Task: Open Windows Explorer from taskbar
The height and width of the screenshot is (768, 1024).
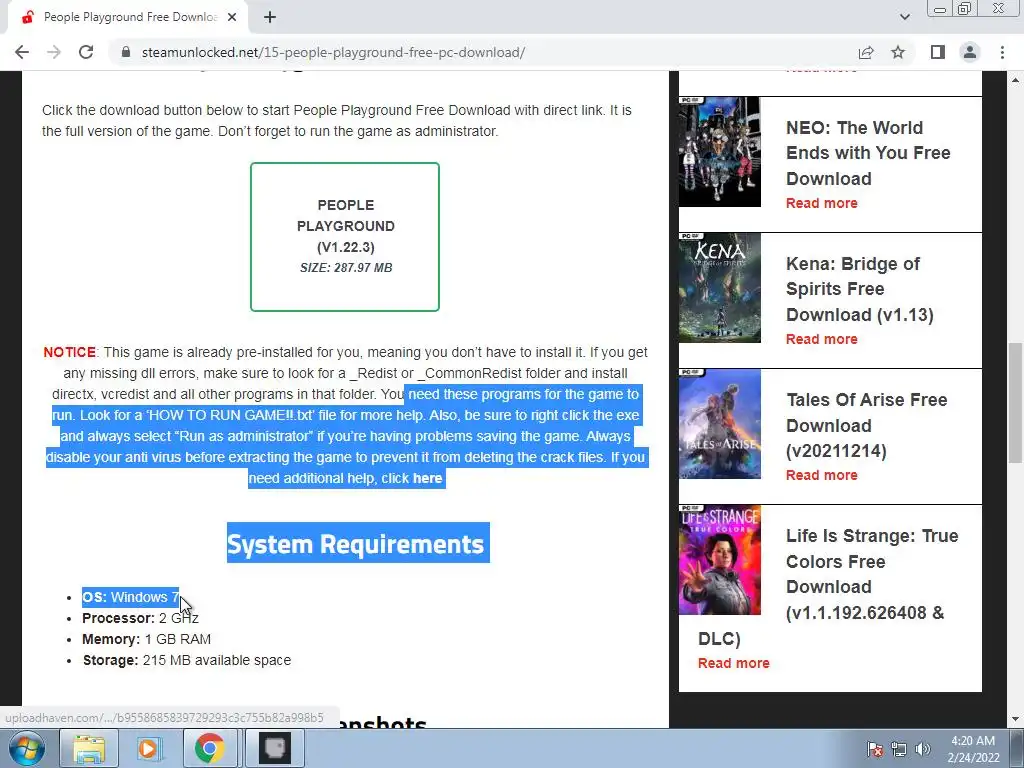Action: click(89, 748)
